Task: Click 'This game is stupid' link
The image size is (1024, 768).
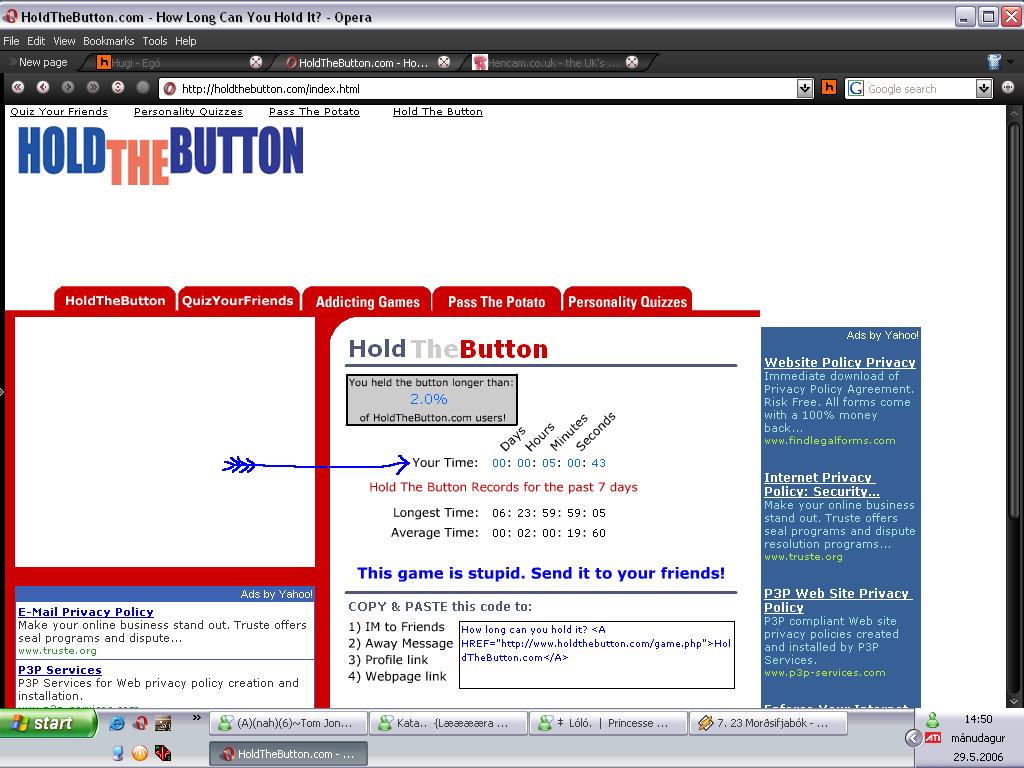Action: pyautogui.click(x=541, y=573)
